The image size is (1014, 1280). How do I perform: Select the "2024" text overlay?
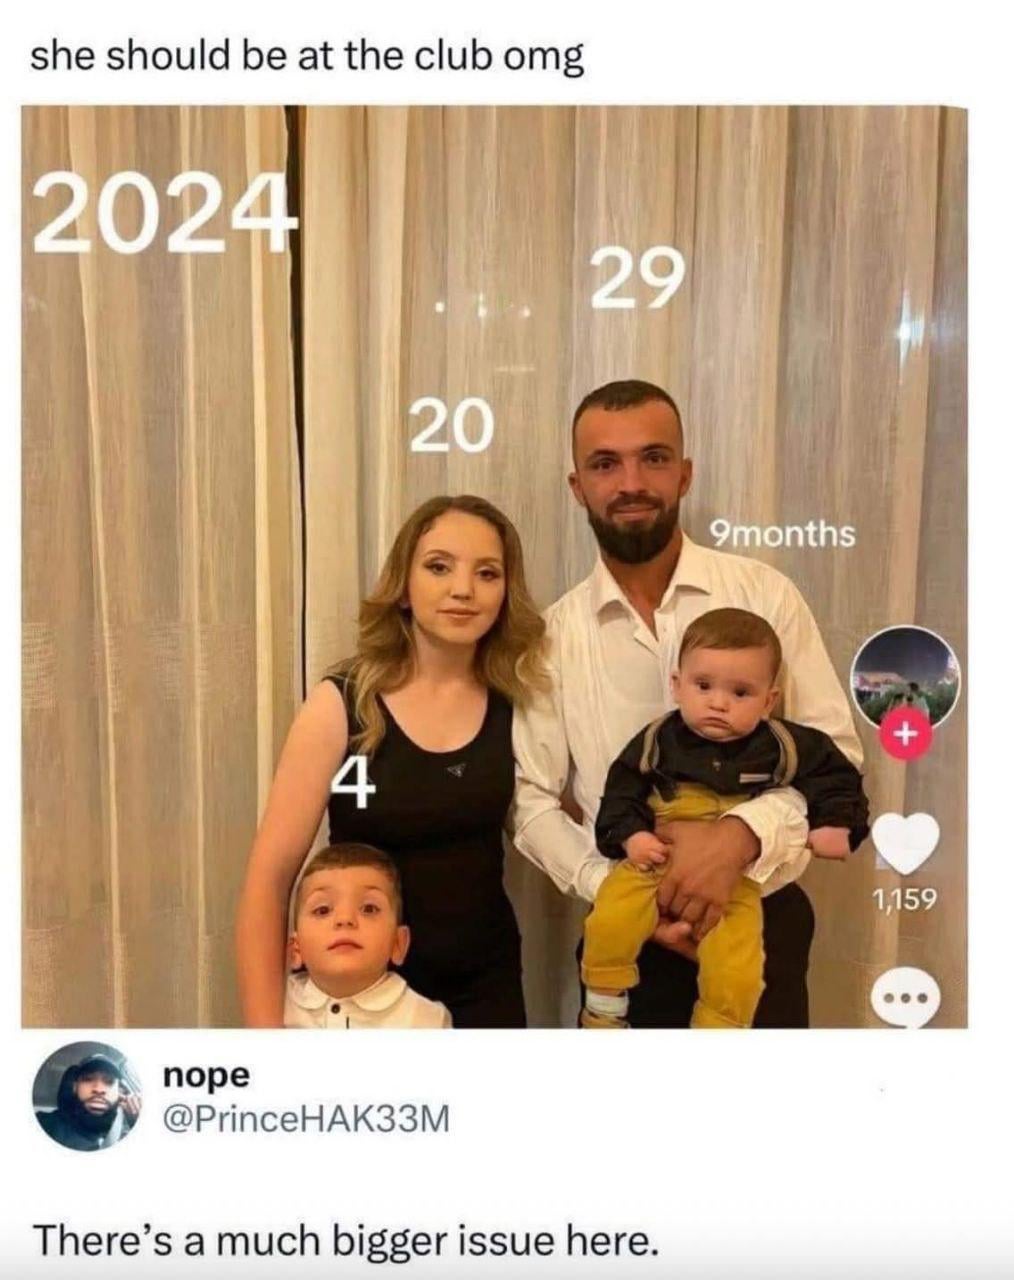point(165,214)
